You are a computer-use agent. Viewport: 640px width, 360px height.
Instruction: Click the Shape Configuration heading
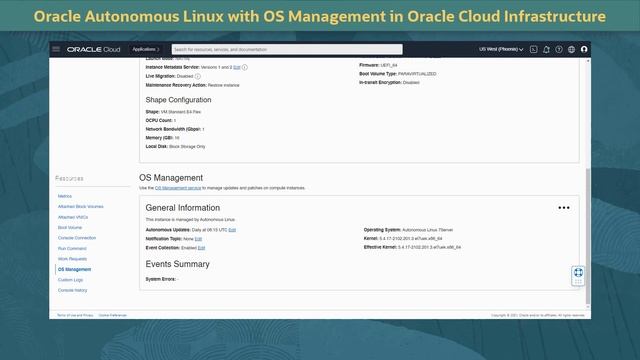pos(178,100)
